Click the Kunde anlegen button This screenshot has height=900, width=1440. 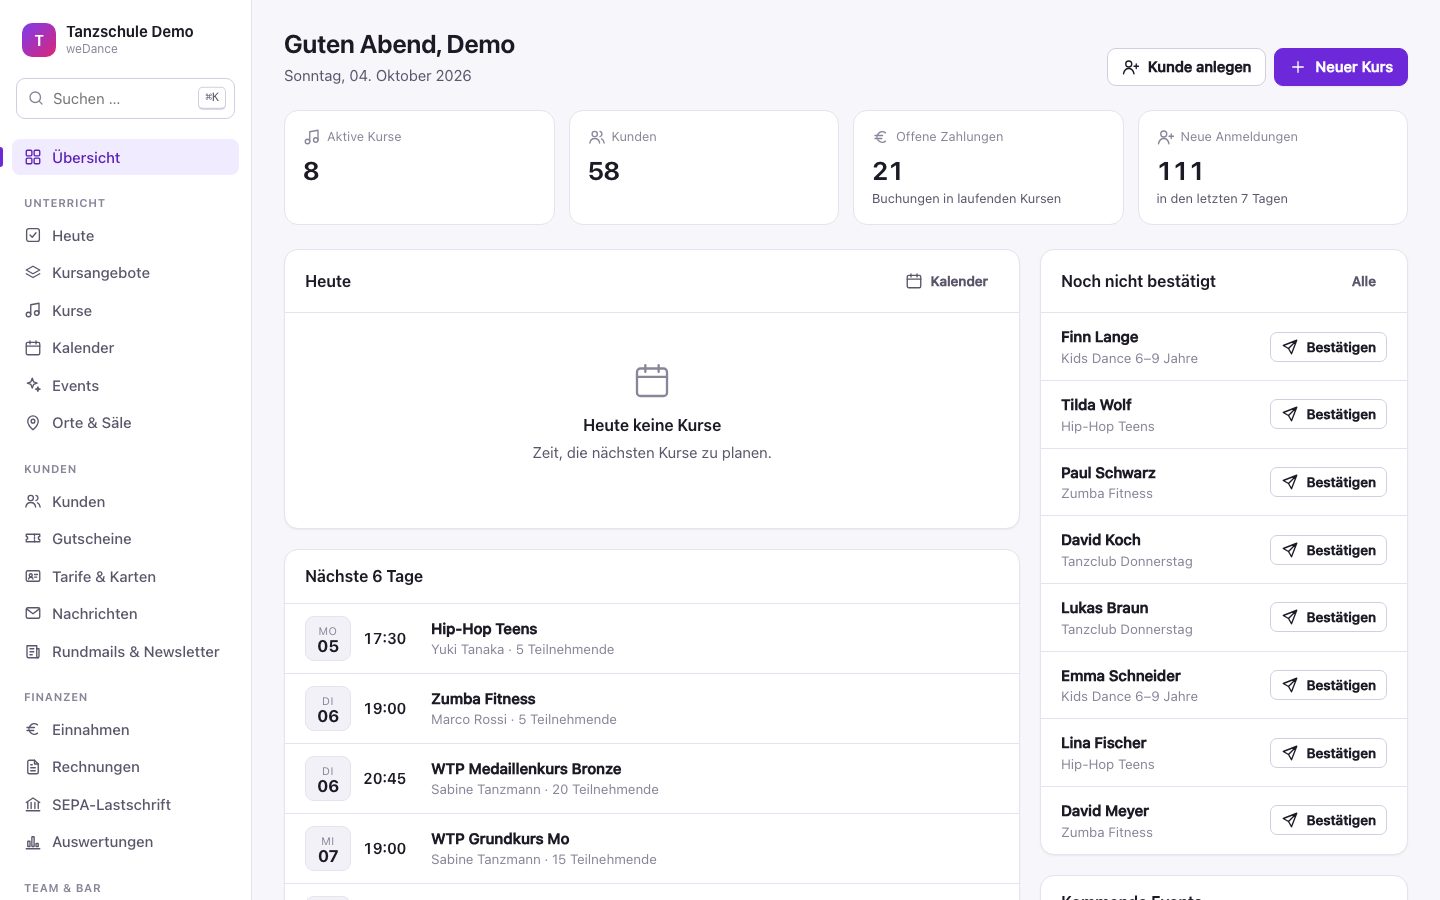pyautogui.click(x=1186, y=67)
